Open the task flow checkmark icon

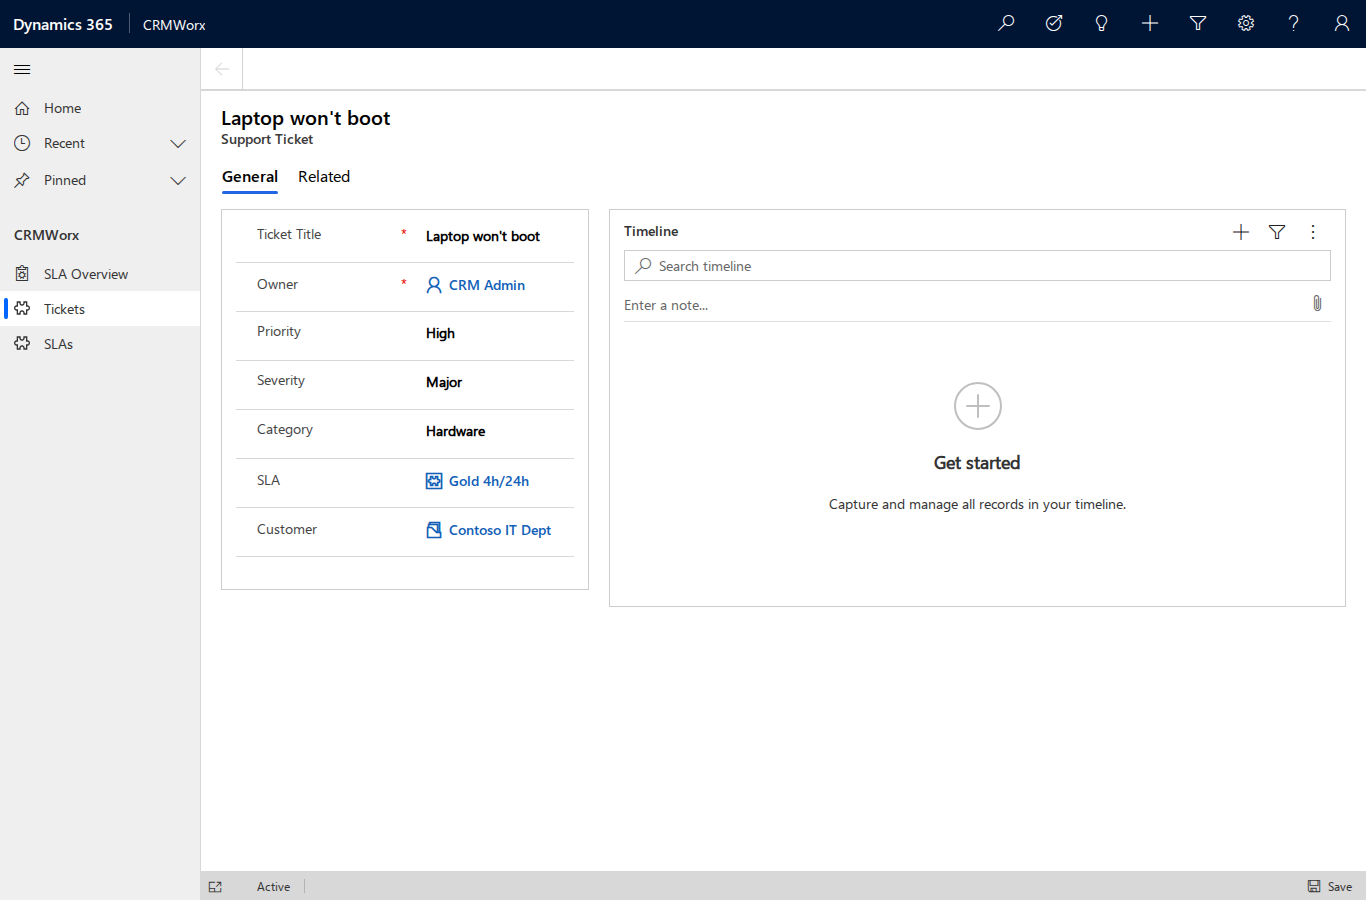point(1054,23)
